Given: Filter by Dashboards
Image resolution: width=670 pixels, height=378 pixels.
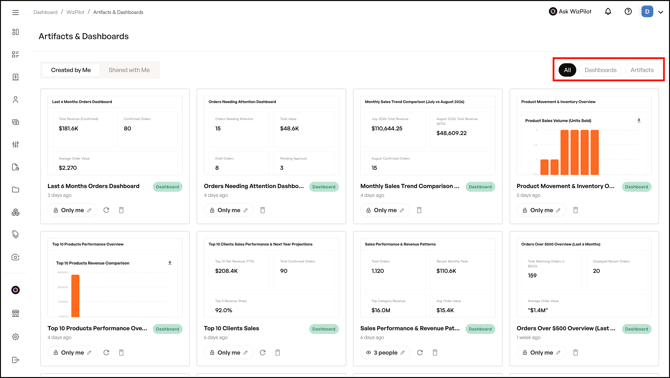Looking at the screenshot, I should [x=600, y=70].
